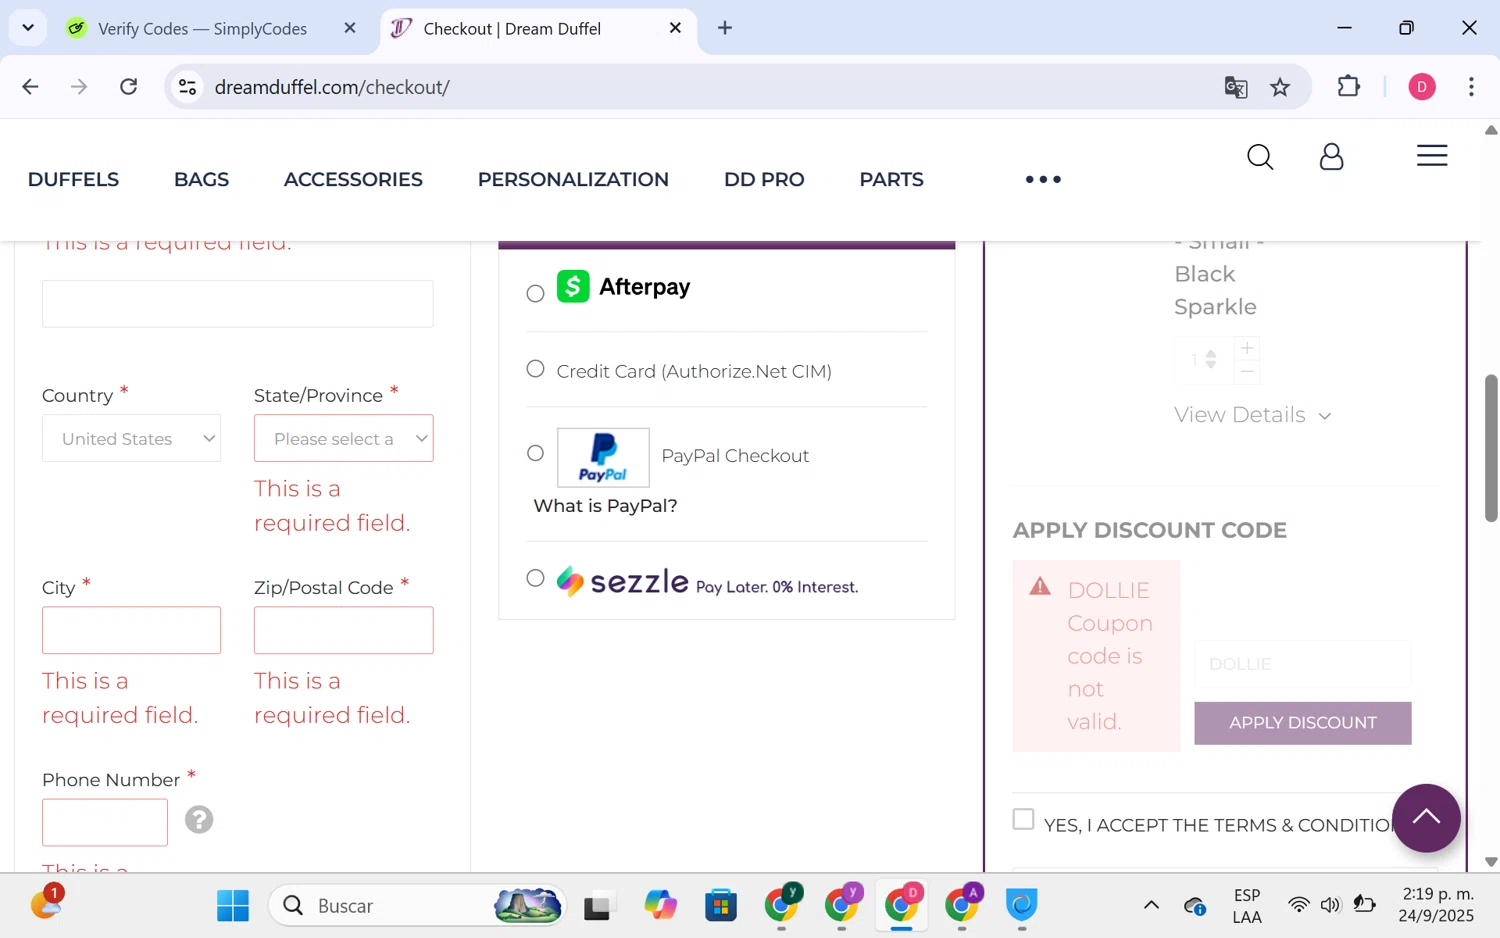This screenshot has width=1500, height=938.
Task: Open a new browser tab
Action: pos(725,28)
